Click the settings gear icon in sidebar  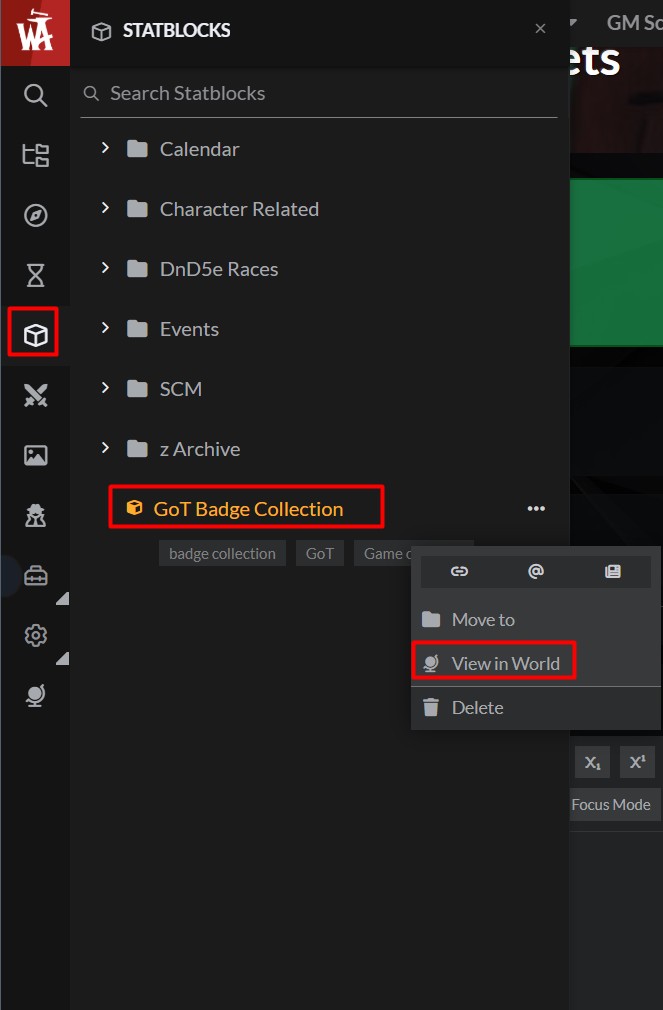36,635
